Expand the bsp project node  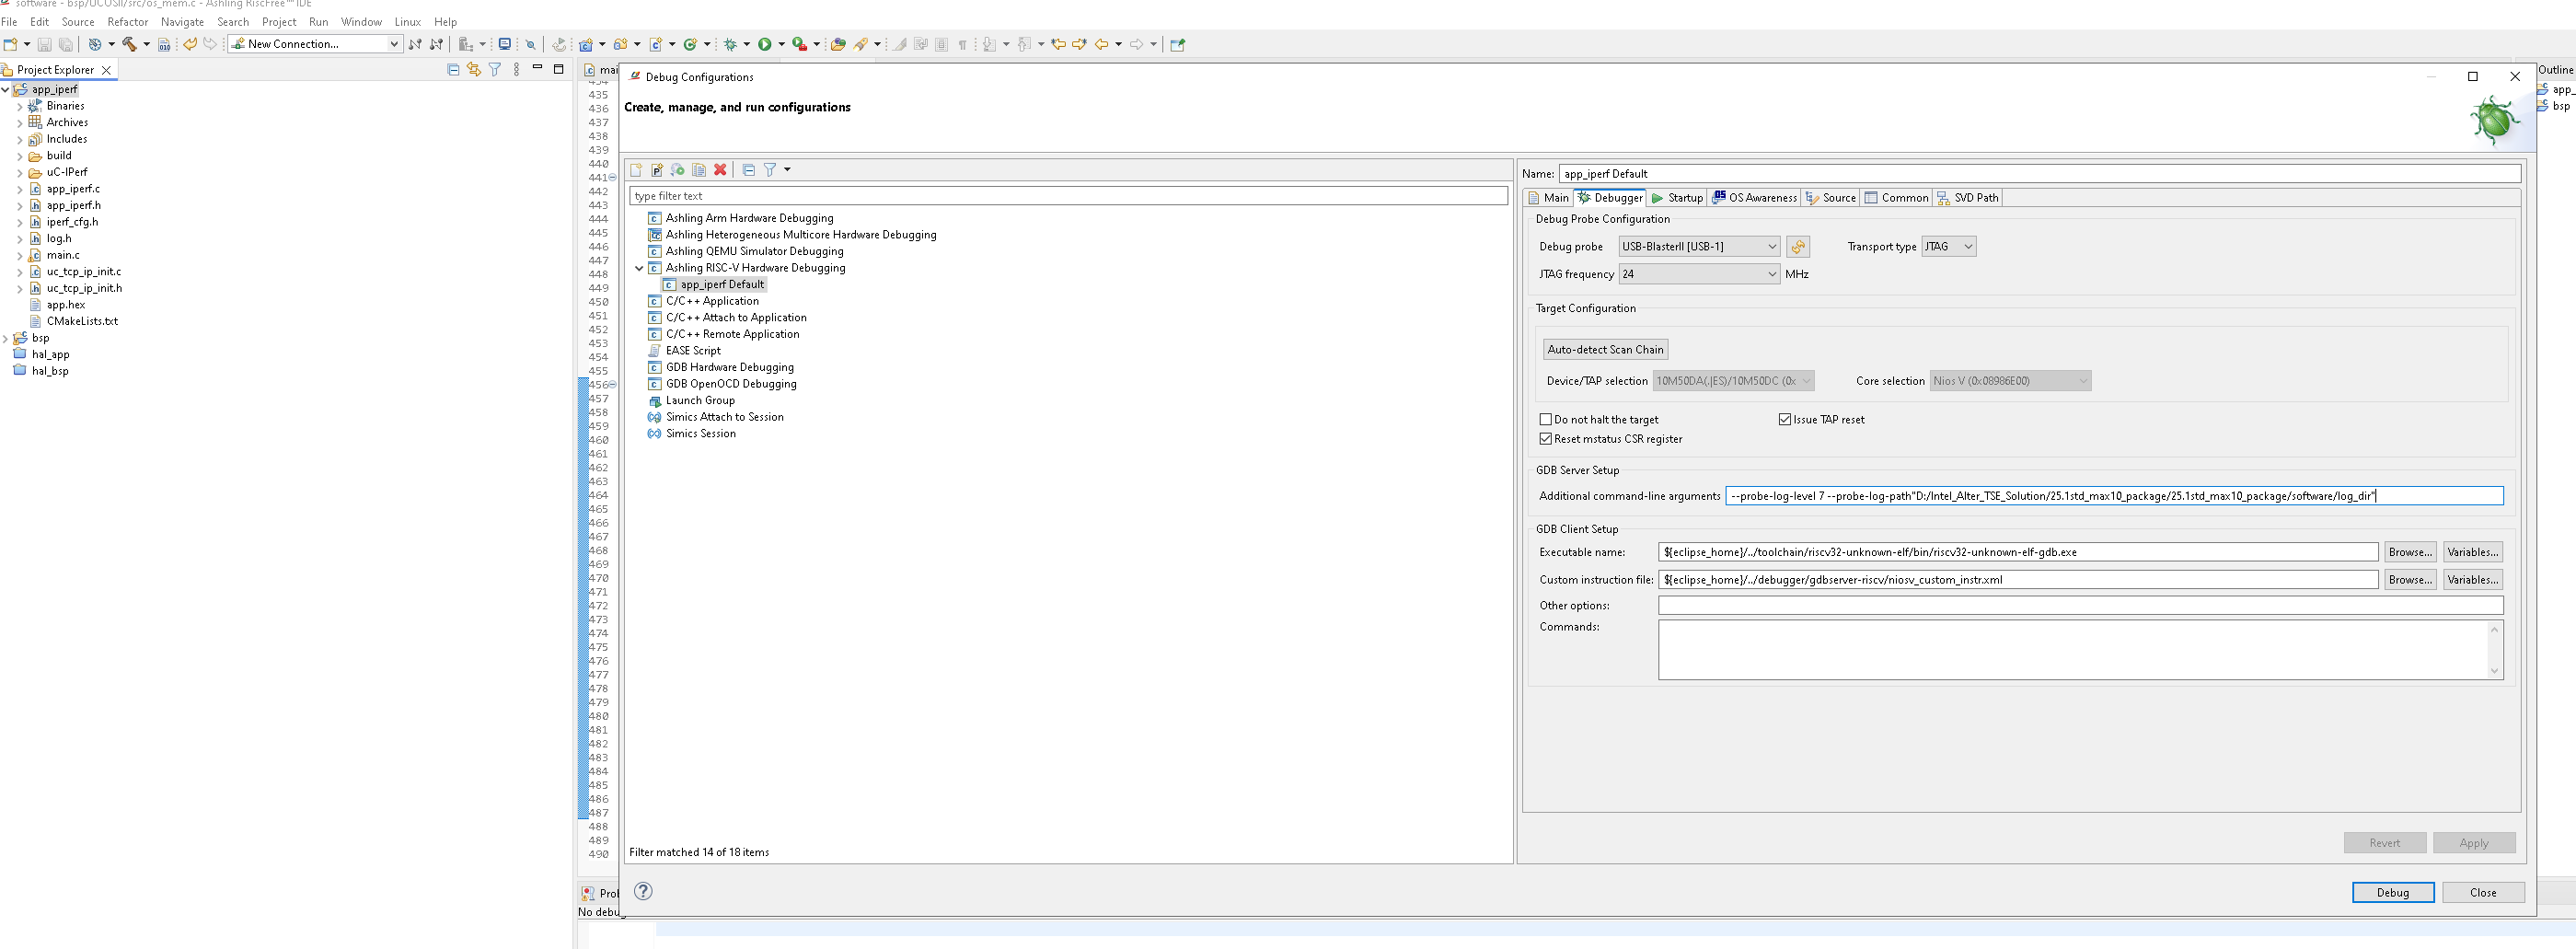pos(6,338)
